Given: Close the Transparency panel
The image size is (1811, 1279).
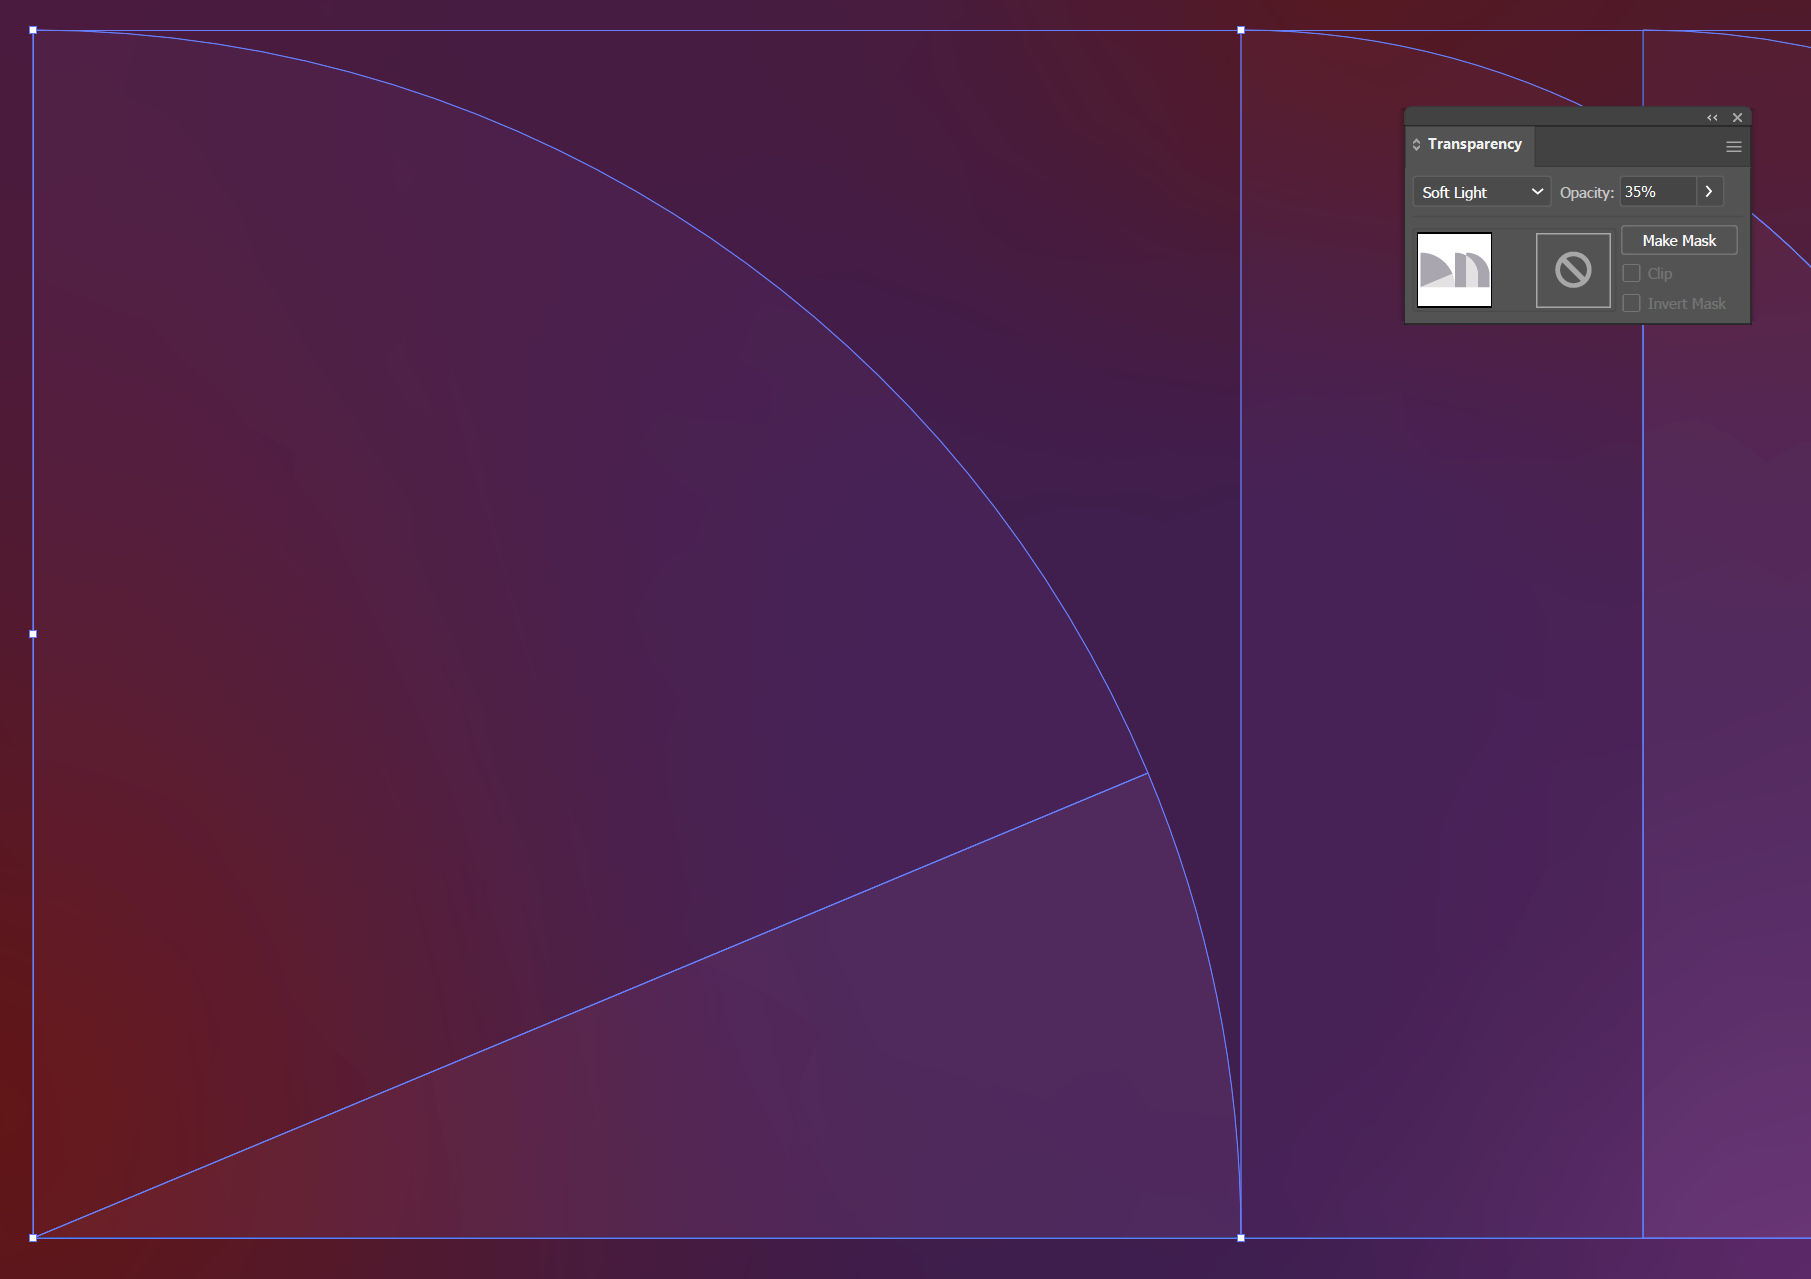Looking at the screenshot, I should (x=1737, y=118).
